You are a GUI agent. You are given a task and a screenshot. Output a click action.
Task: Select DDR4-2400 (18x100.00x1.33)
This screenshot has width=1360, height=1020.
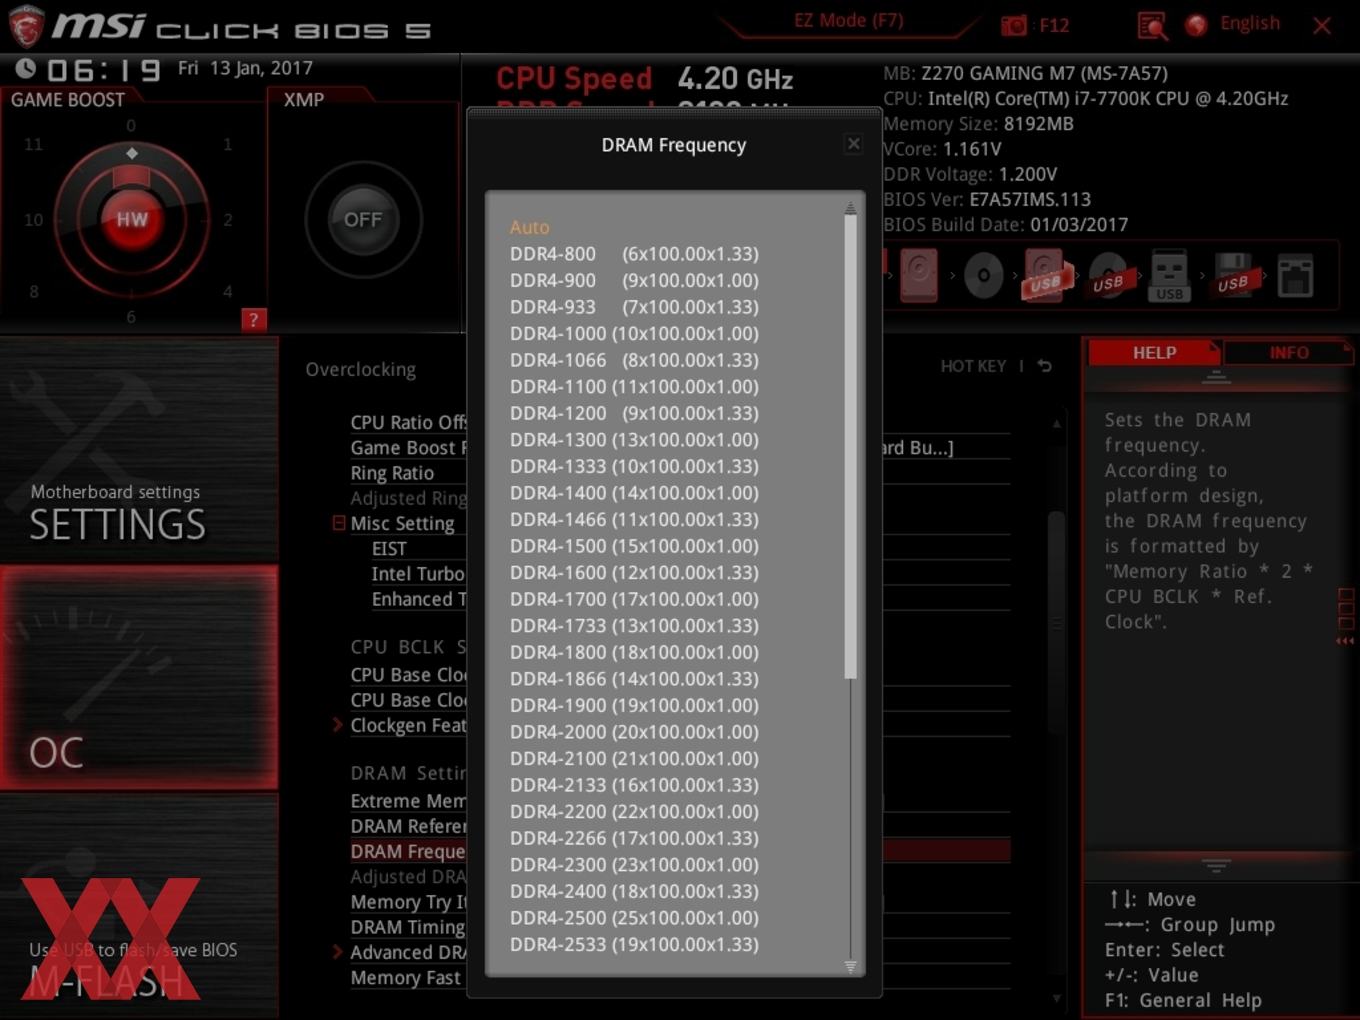click(634, 891)
